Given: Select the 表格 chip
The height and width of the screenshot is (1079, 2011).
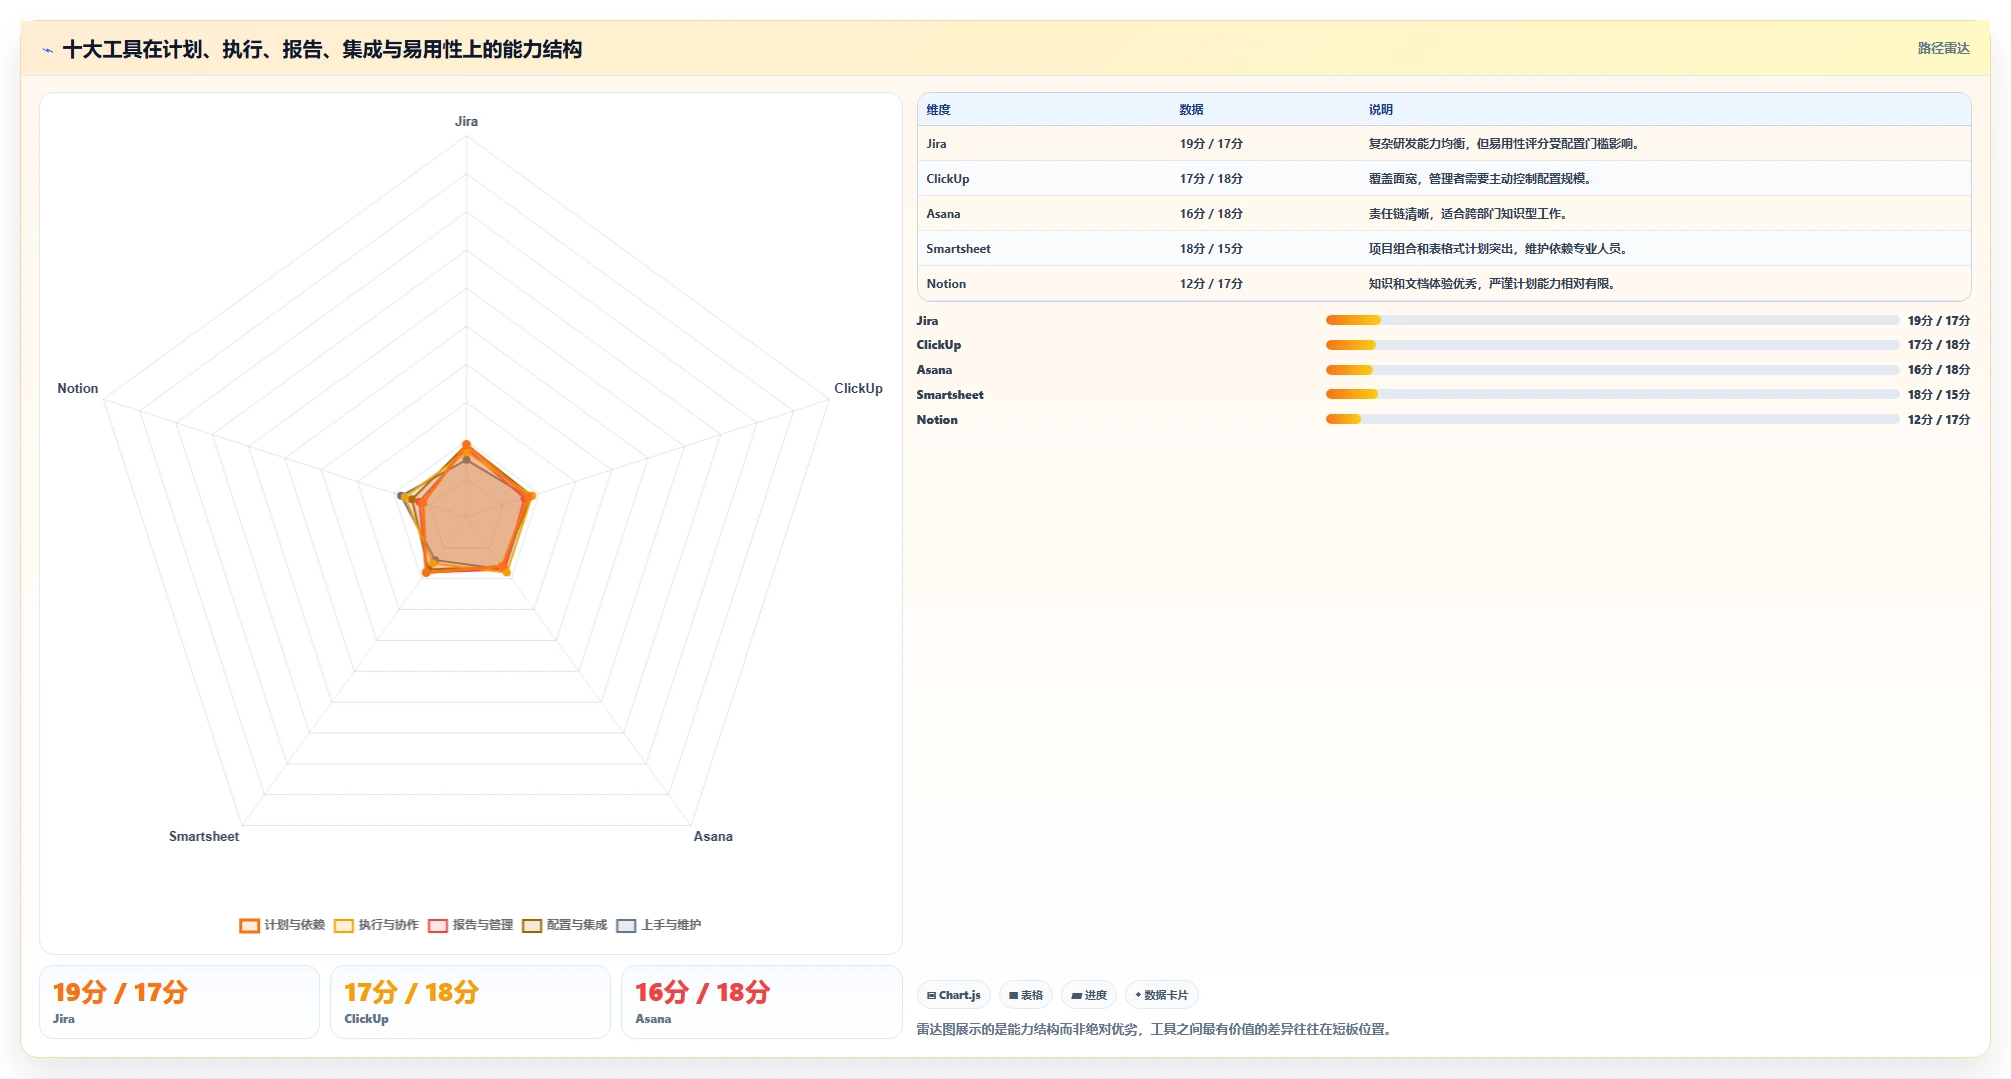Looking at the screenshot, I should click(1026, 995).
